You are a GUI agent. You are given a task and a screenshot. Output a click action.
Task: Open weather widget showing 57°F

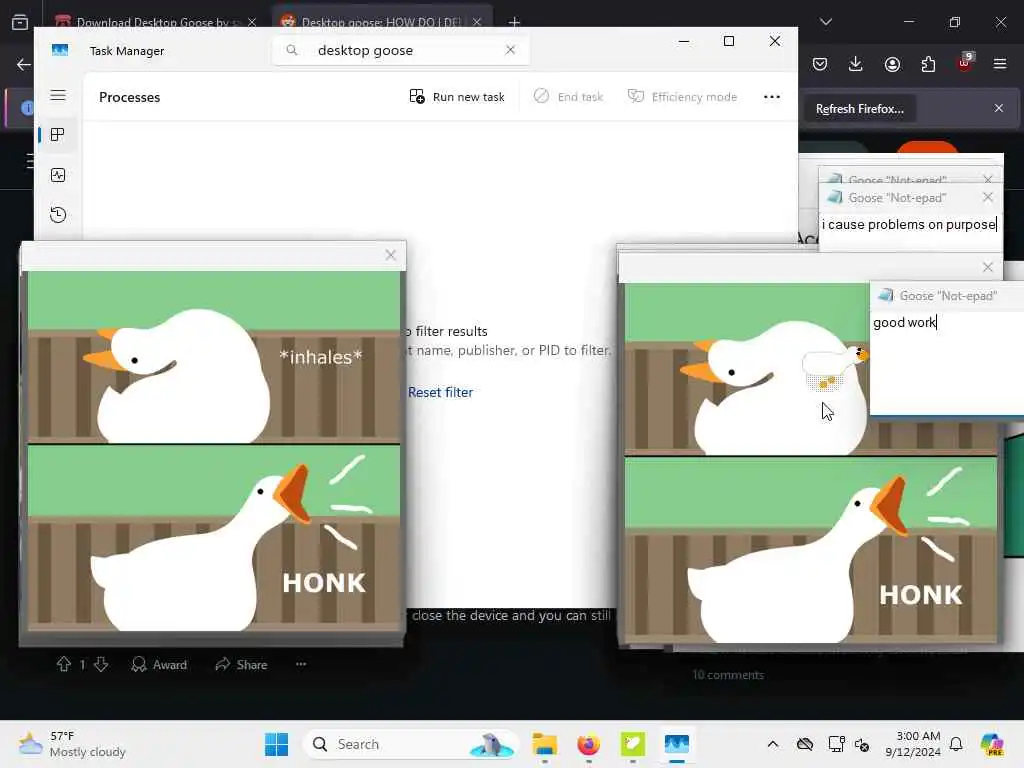72,744
